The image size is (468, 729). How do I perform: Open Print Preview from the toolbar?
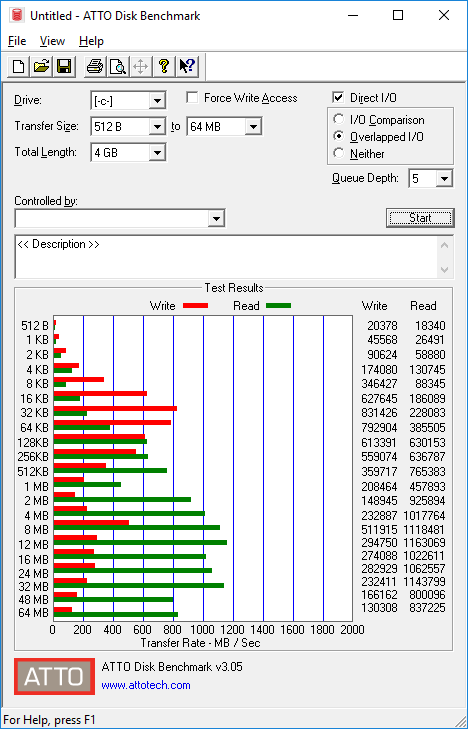[118, 66]
